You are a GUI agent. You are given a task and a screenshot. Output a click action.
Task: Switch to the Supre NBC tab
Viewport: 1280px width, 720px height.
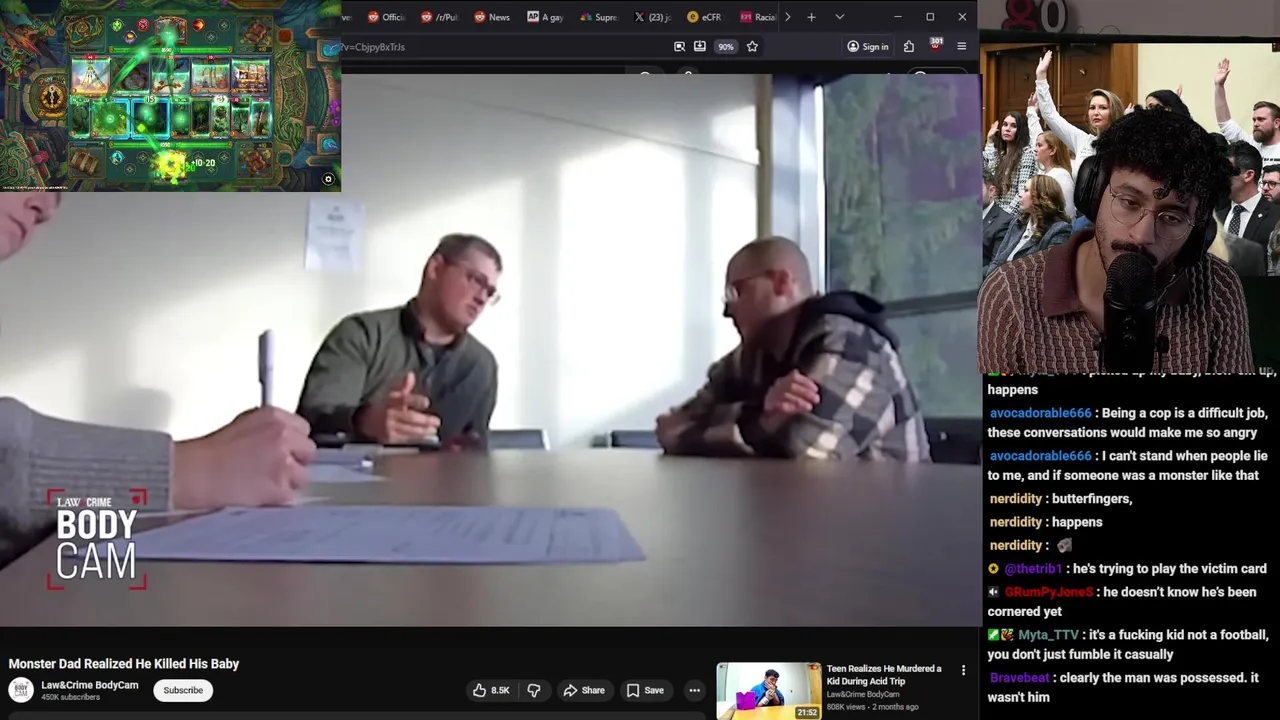pos(598,17)
